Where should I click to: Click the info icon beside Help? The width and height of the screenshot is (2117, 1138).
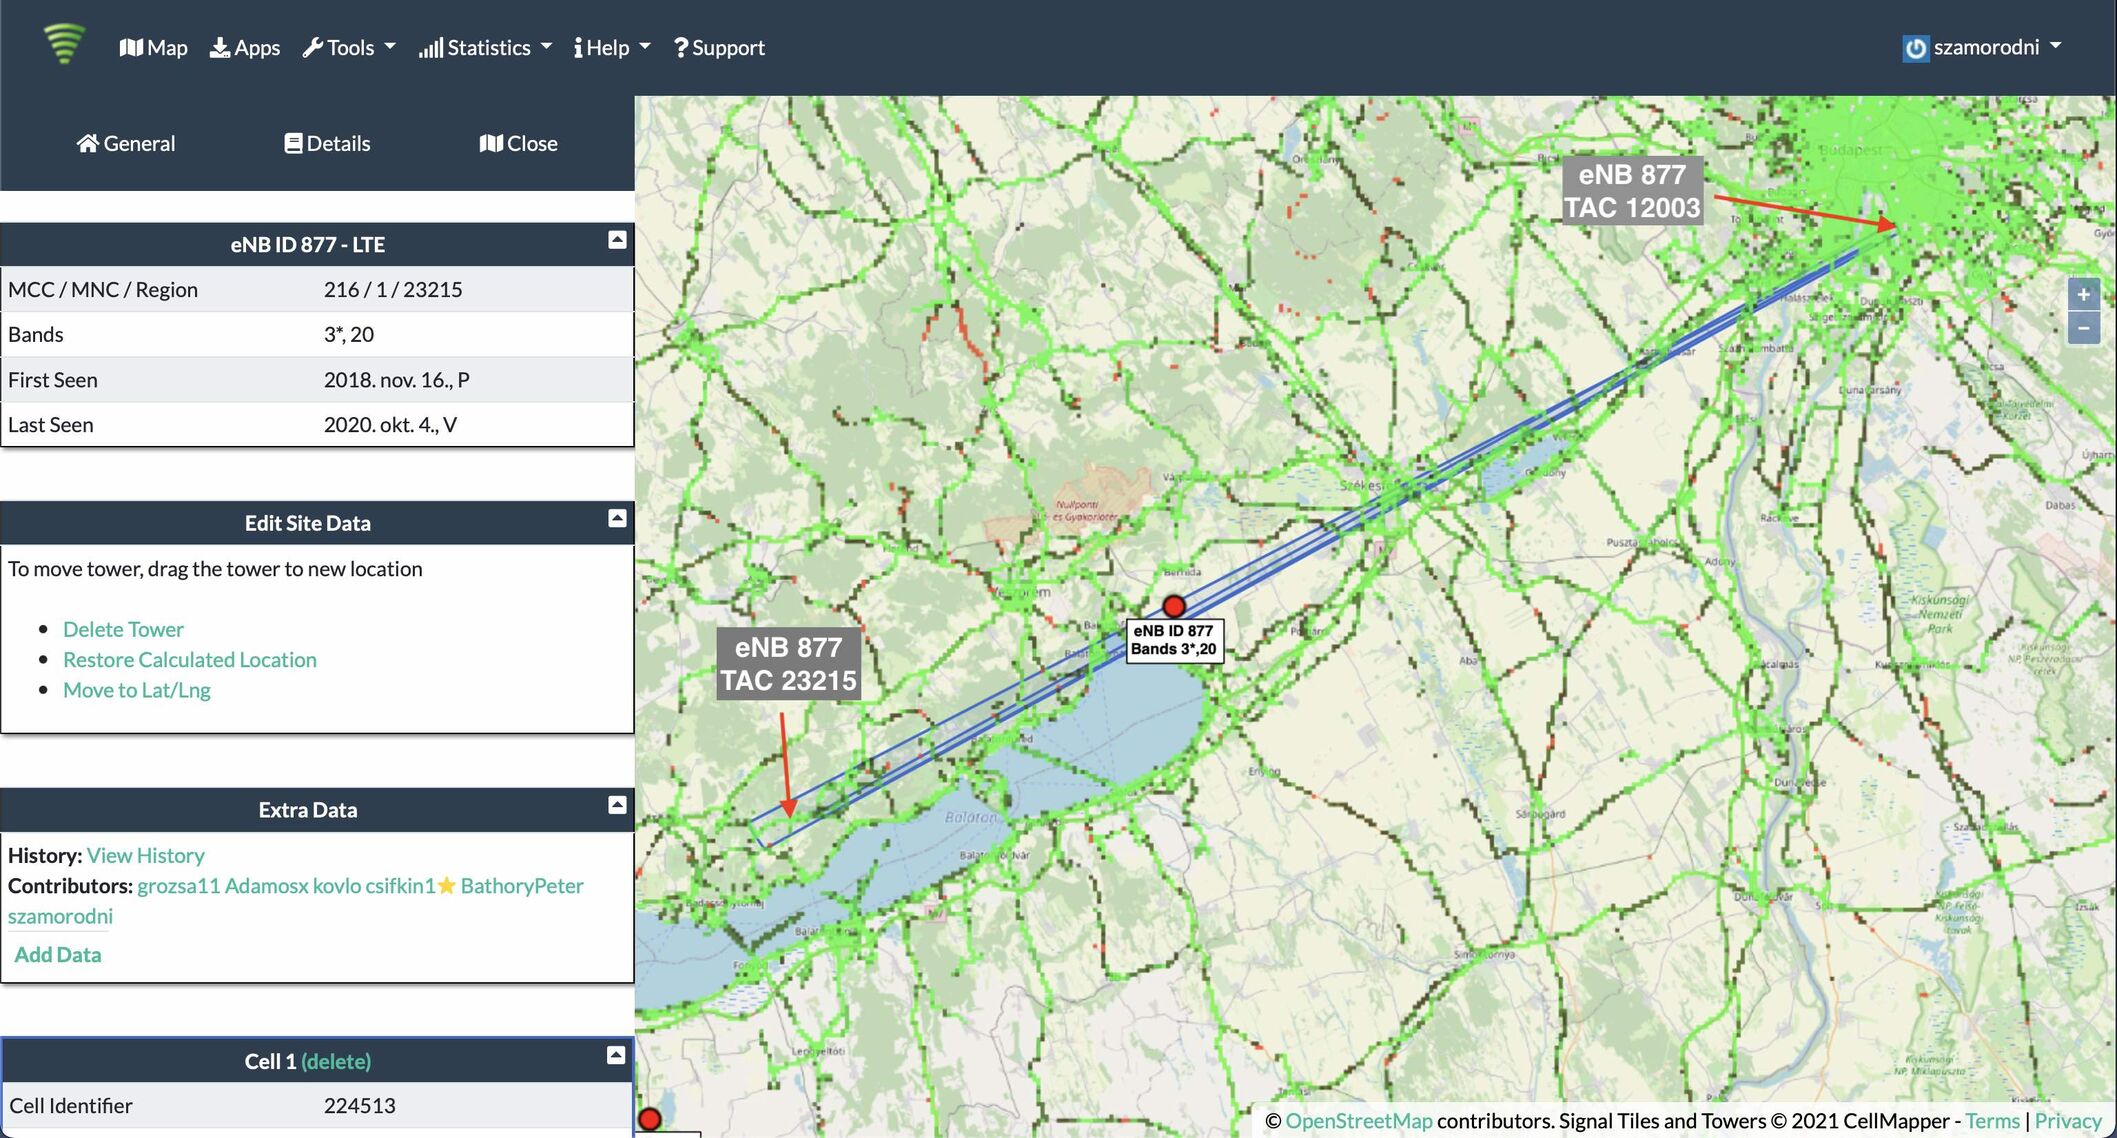[578, 48]
